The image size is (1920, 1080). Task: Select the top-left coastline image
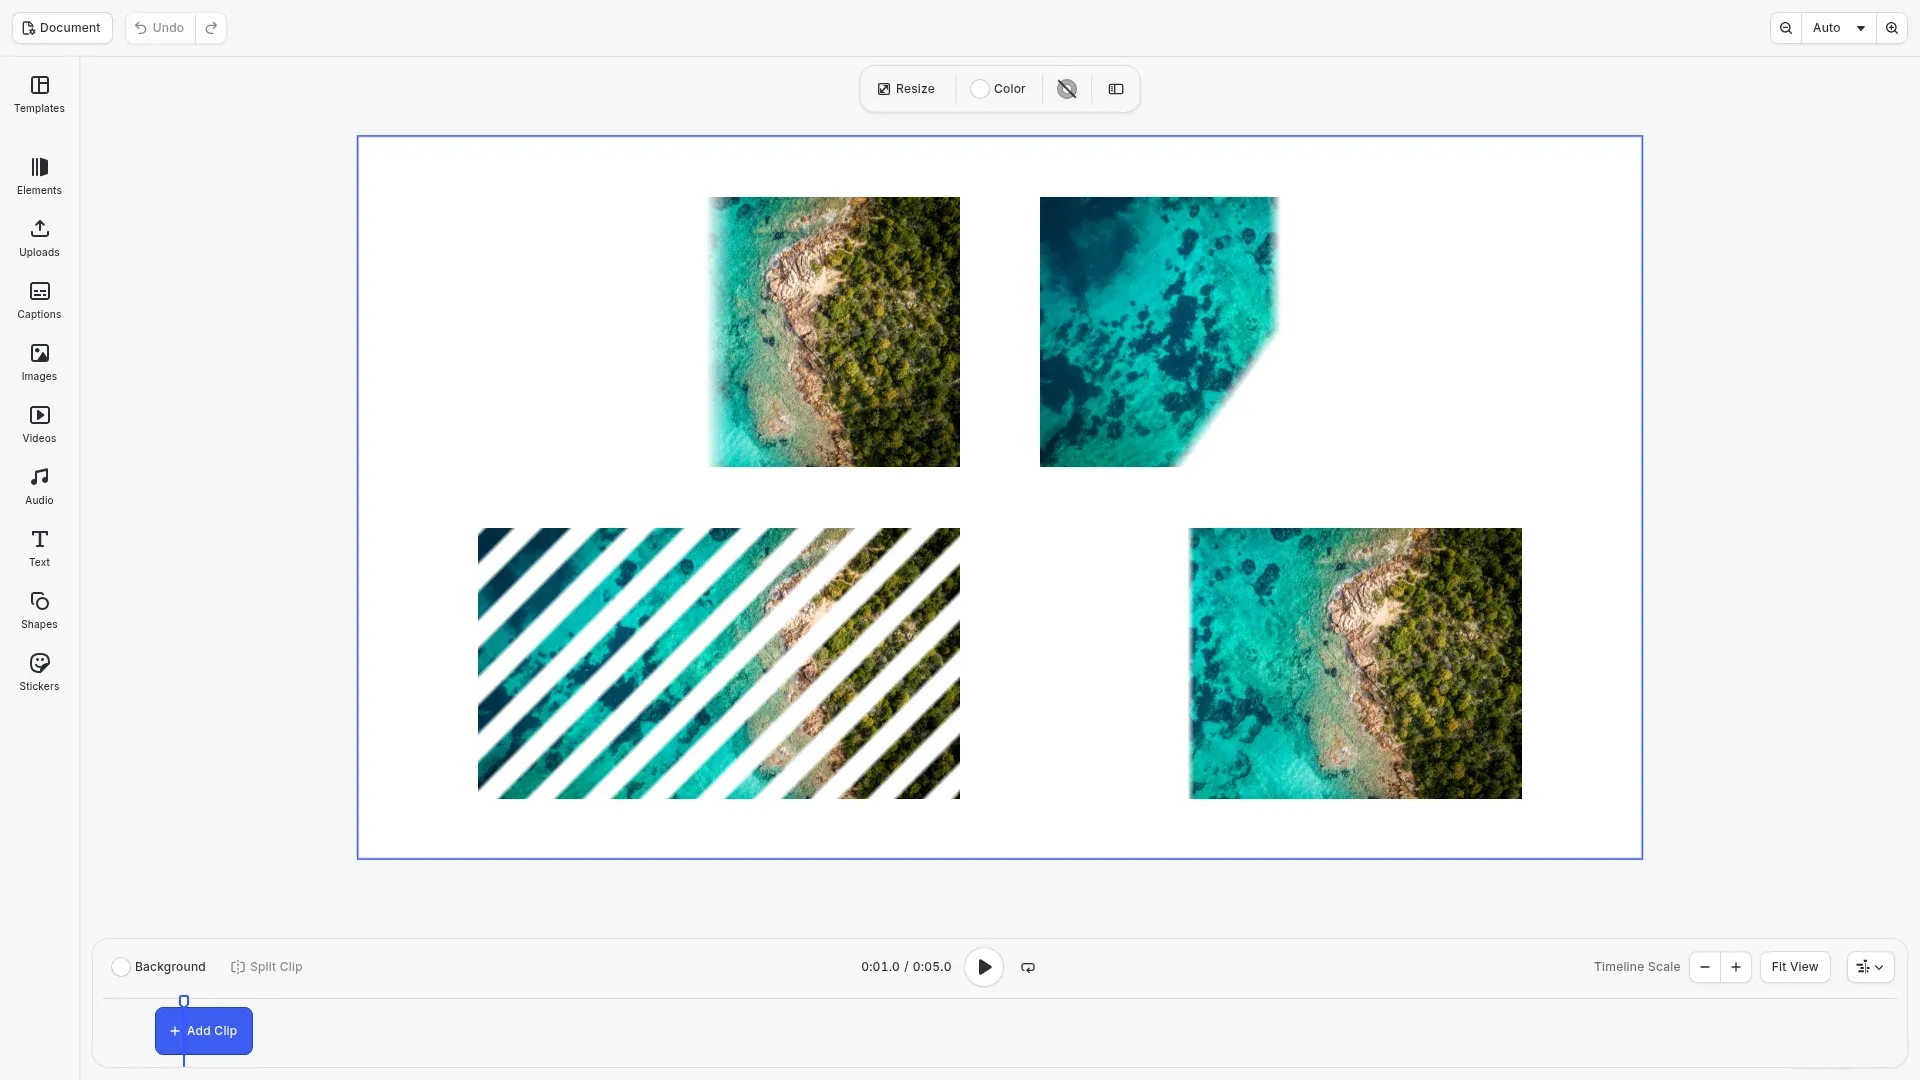pos(834,332)
